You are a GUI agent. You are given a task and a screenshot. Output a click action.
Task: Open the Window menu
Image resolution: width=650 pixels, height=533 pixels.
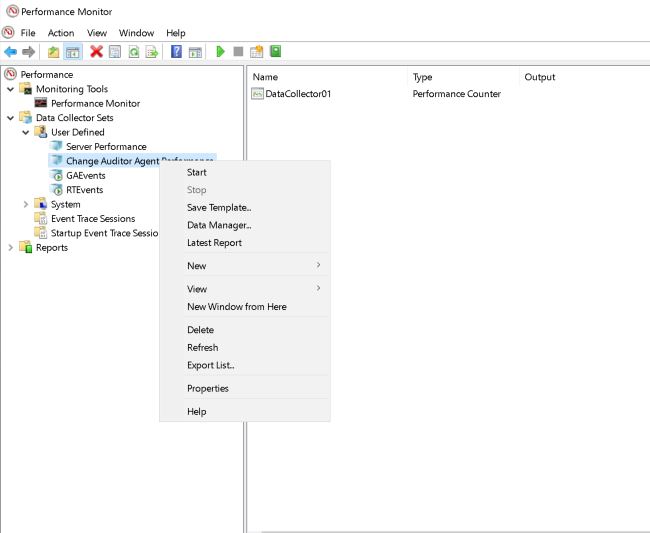(x=136, y=33)
